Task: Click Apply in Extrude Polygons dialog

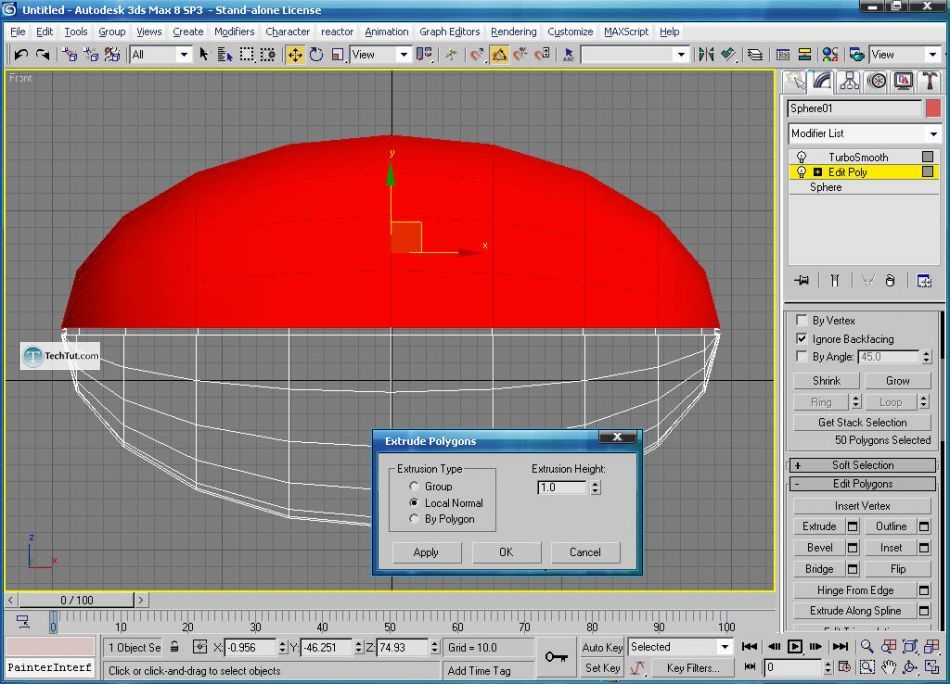Action: coord(427,552)
